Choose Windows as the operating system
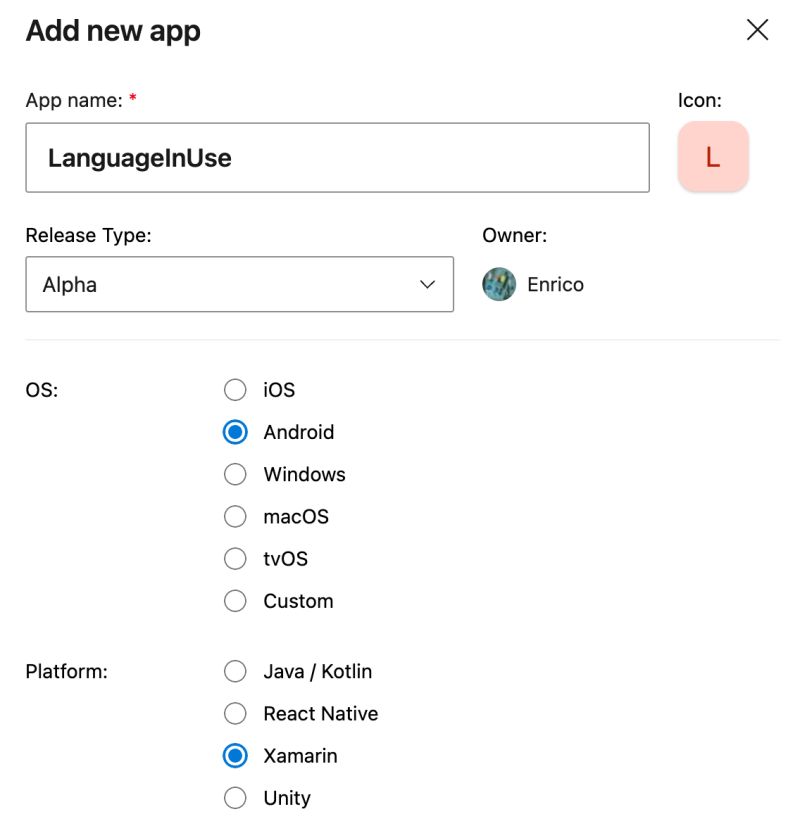This screenshot has height=833, width=800. [235, 474]
